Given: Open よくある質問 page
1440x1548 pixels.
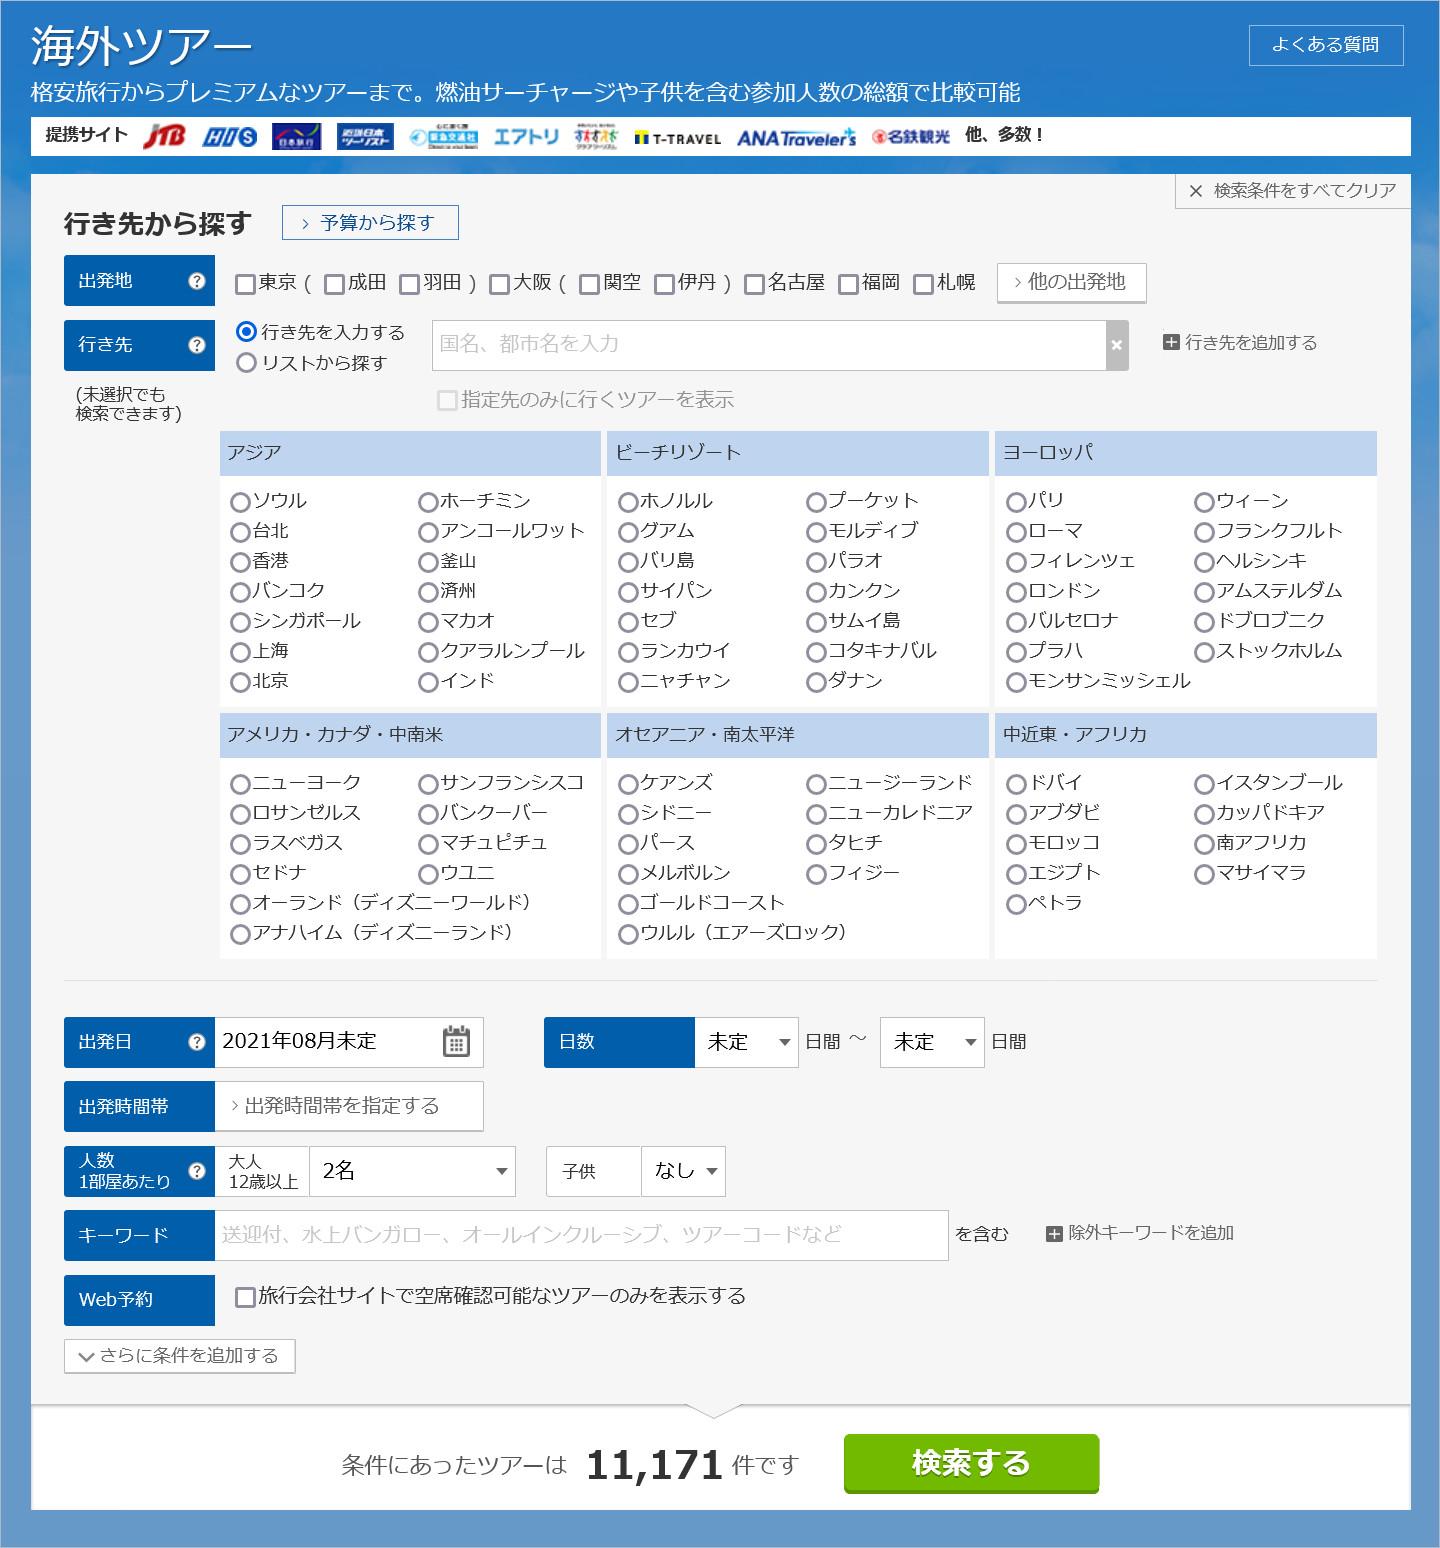Looking at the screenshot, I should pos(1326,45).
